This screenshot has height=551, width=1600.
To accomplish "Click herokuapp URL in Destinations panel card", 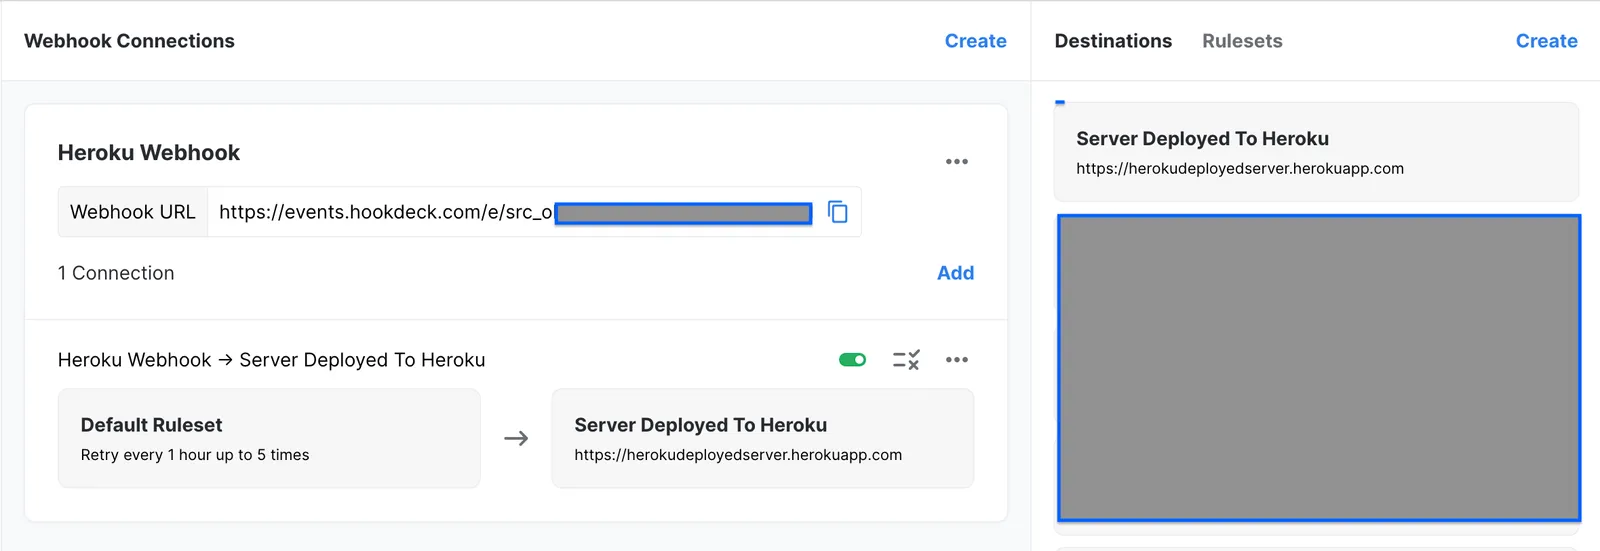I will tap(1240, 169).
